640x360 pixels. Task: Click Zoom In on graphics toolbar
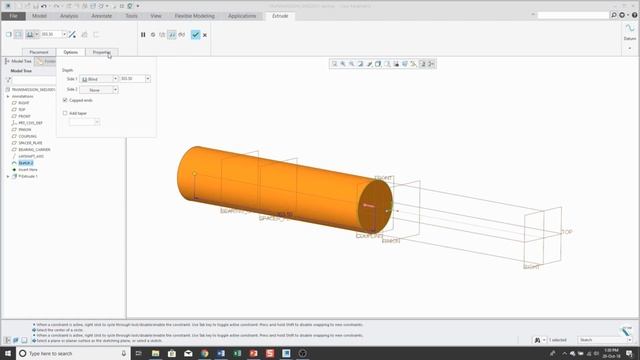coord(343,64)
